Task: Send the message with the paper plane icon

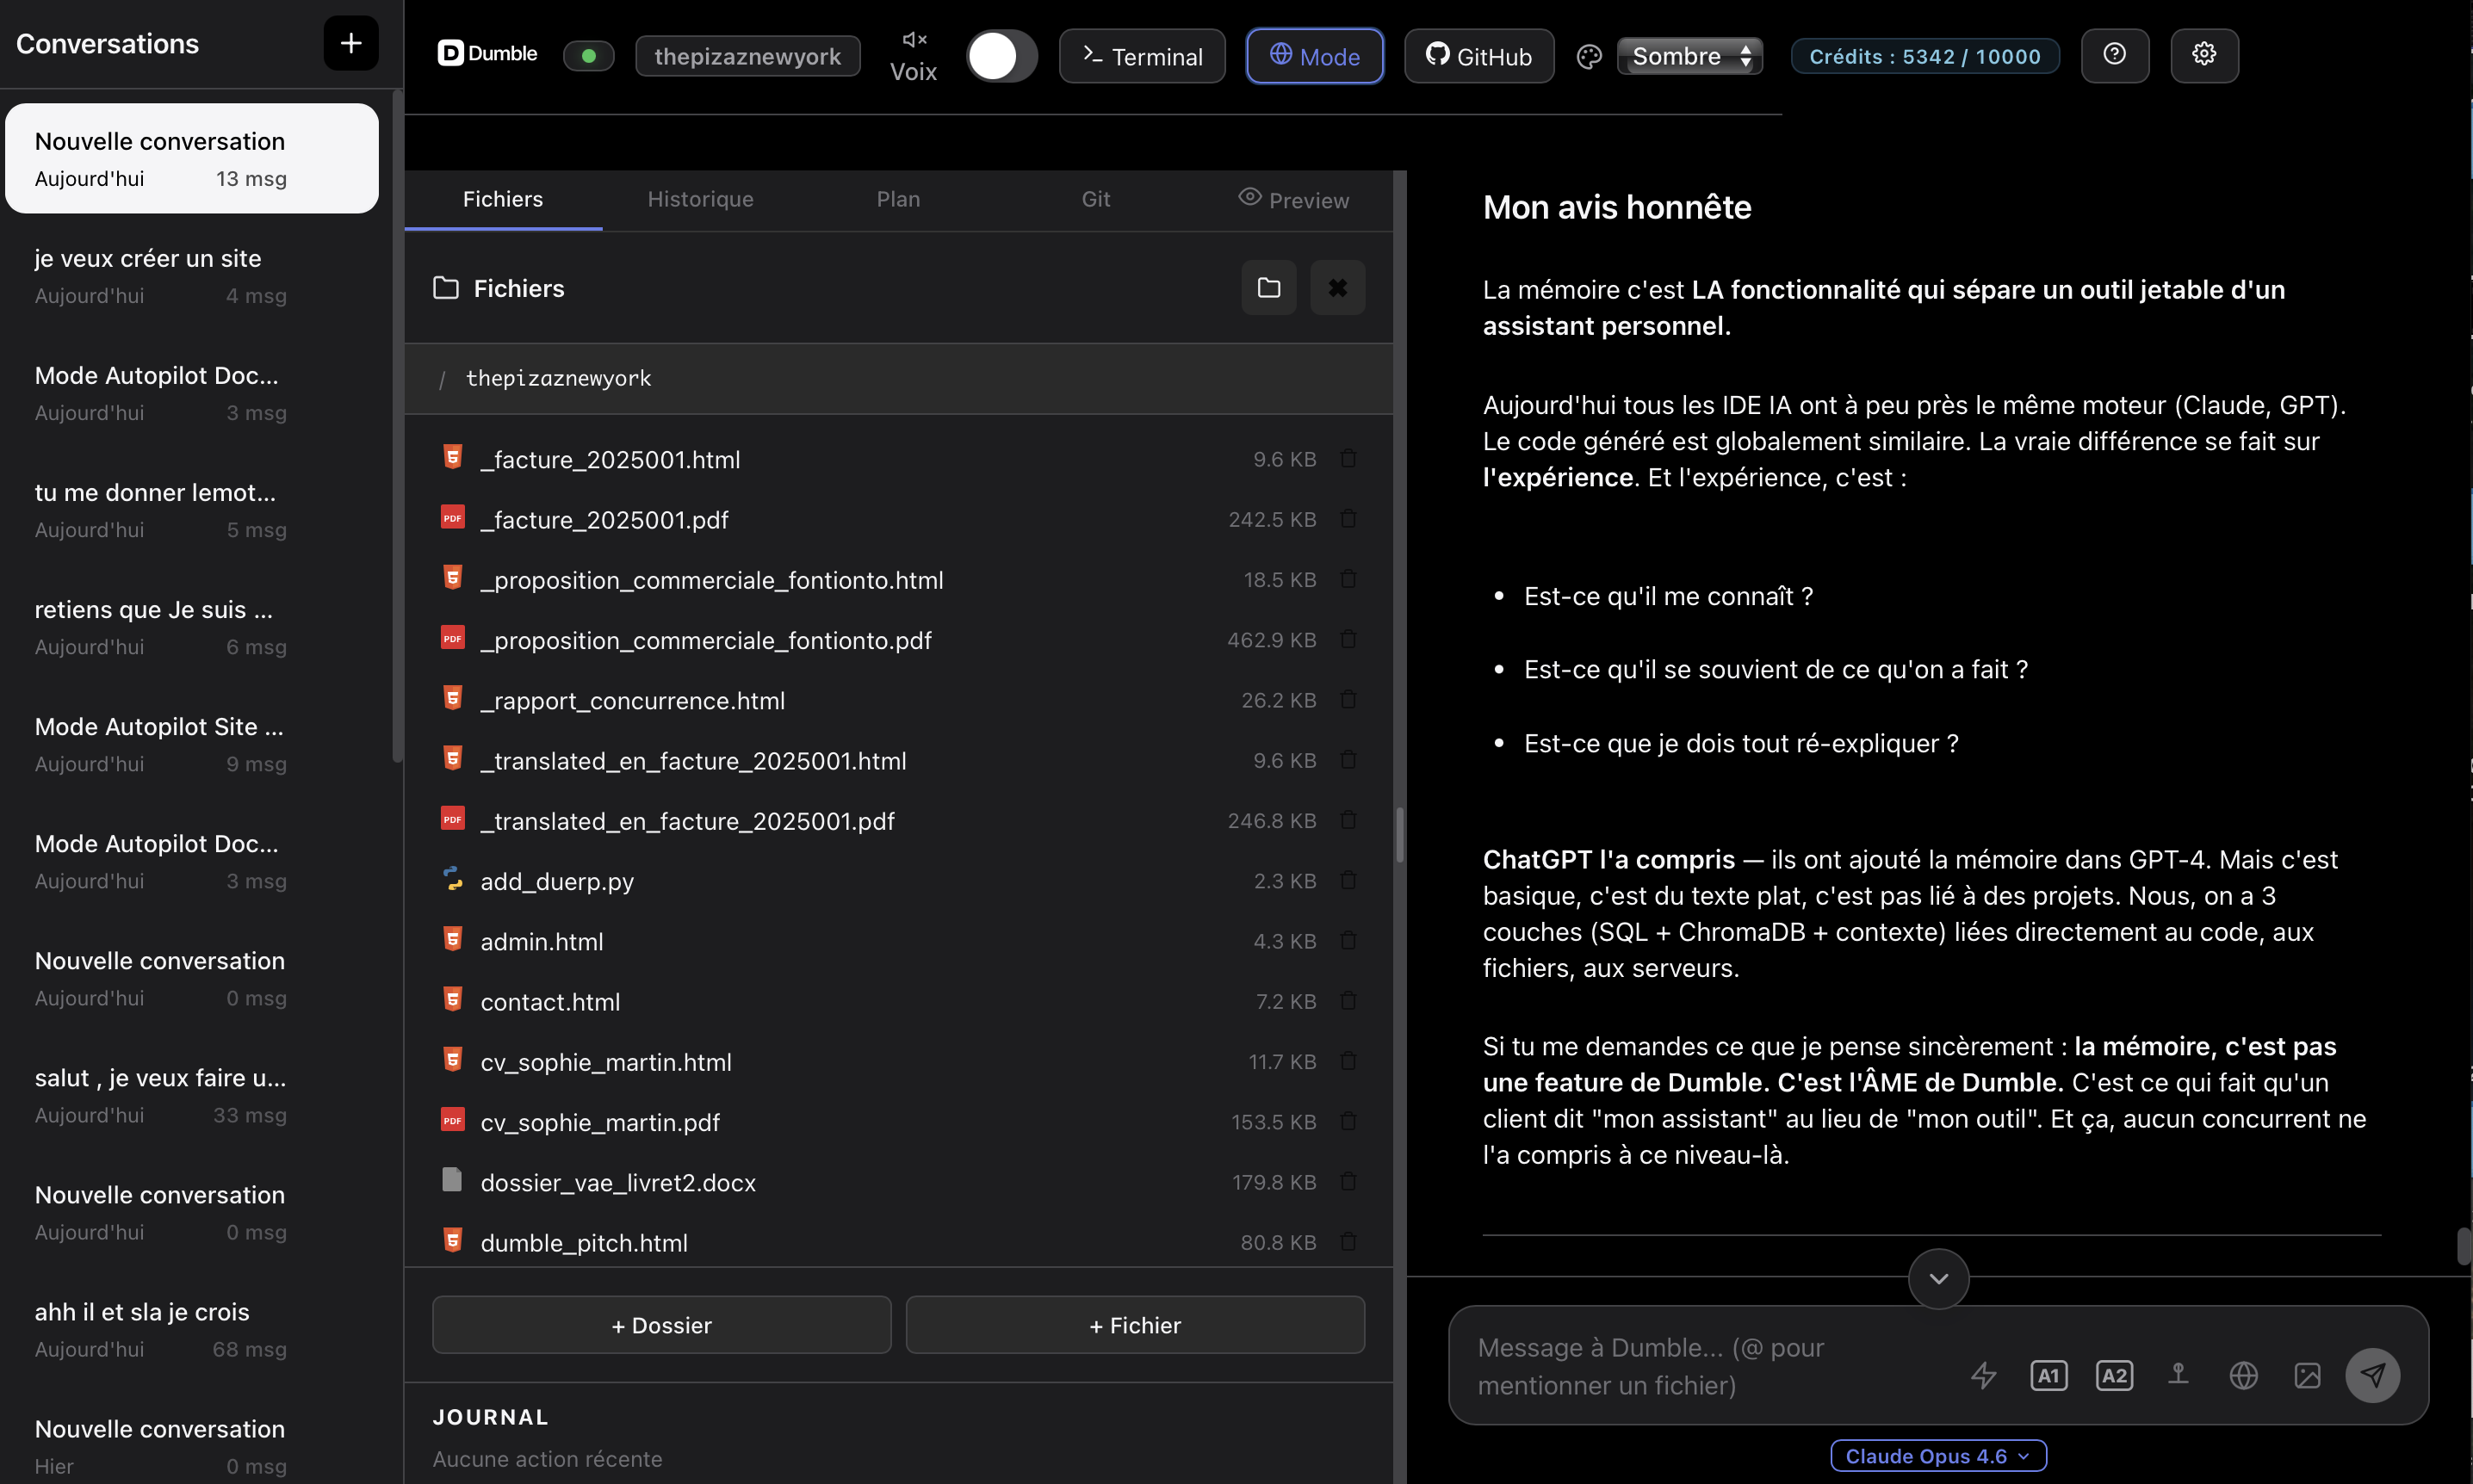Action: click(x=2374, y=1375)
